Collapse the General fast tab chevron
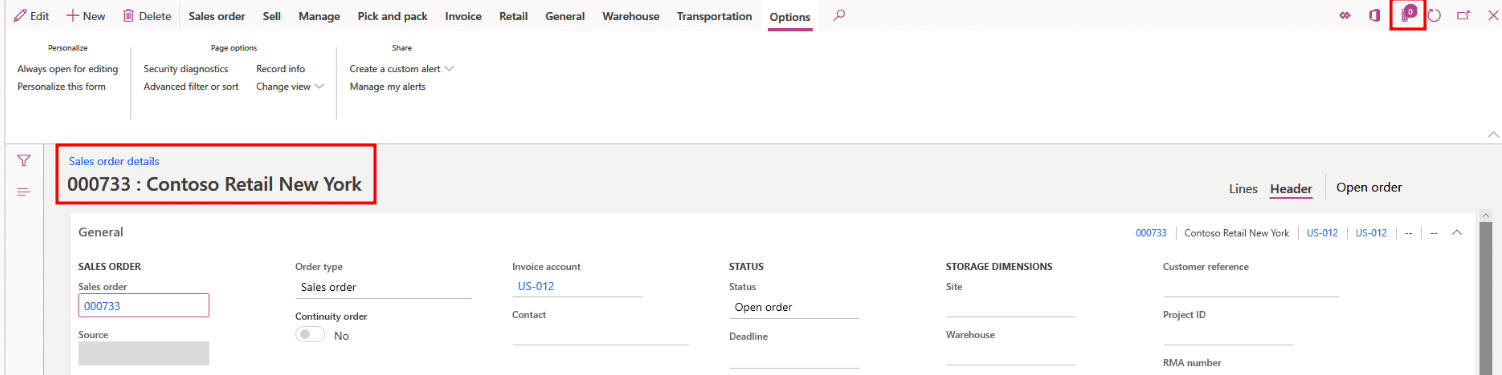 click(1456, 233)
